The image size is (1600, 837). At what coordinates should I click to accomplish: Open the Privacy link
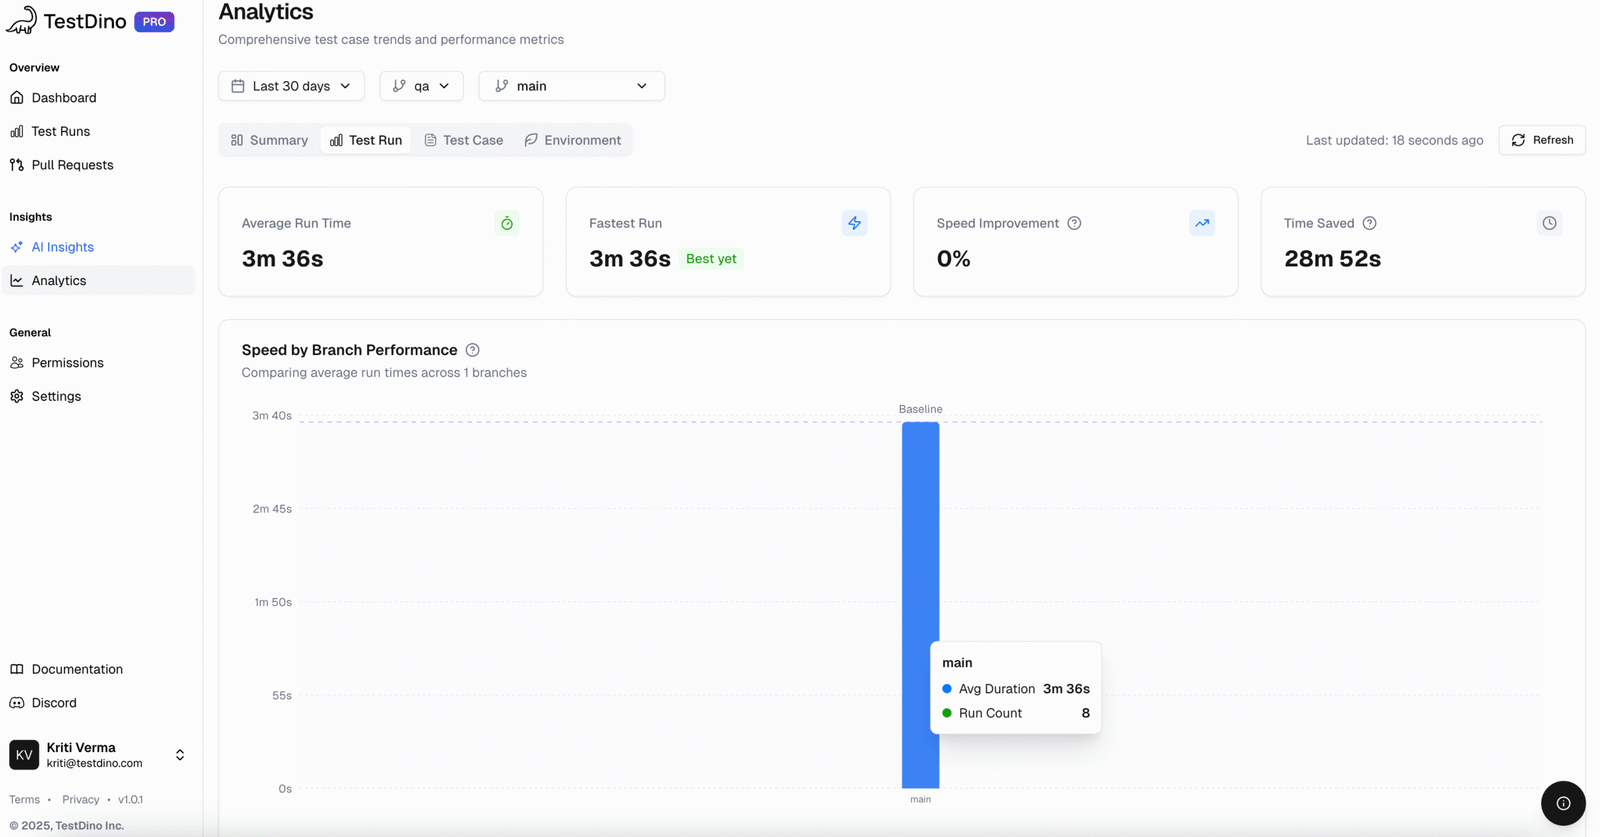pos(80,800)
